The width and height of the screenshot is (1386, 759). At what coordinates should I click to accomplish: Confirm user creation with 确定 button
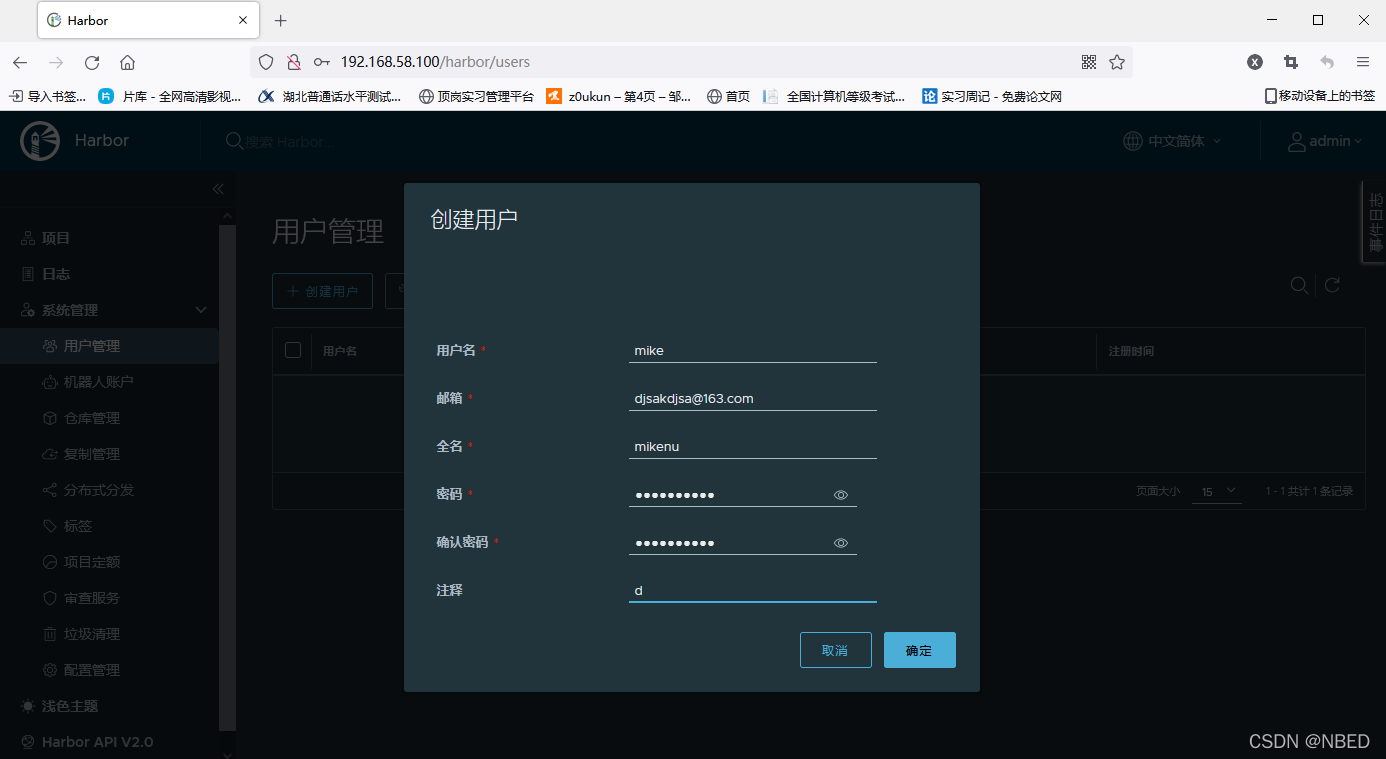(x=919, y=649)
